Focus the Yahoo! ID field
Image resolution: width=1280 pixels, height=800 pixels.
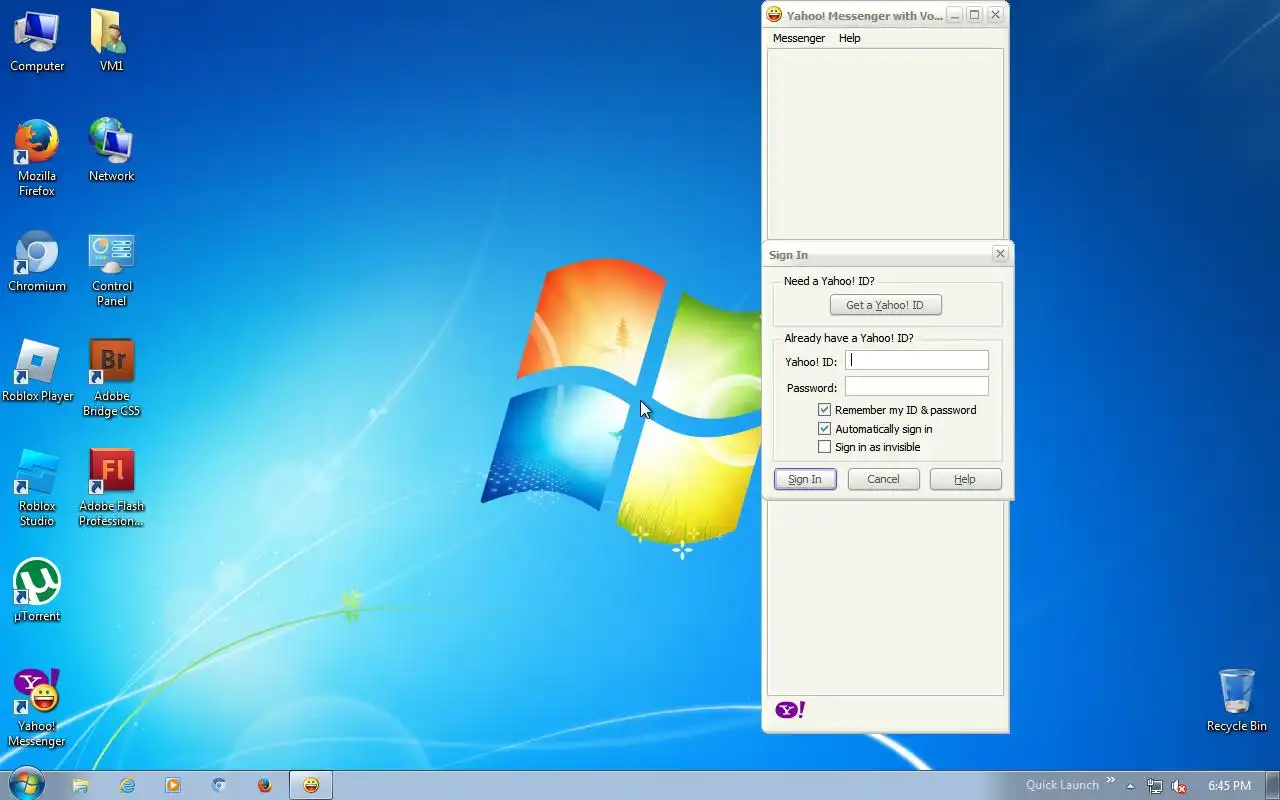[x=917, y=361]
